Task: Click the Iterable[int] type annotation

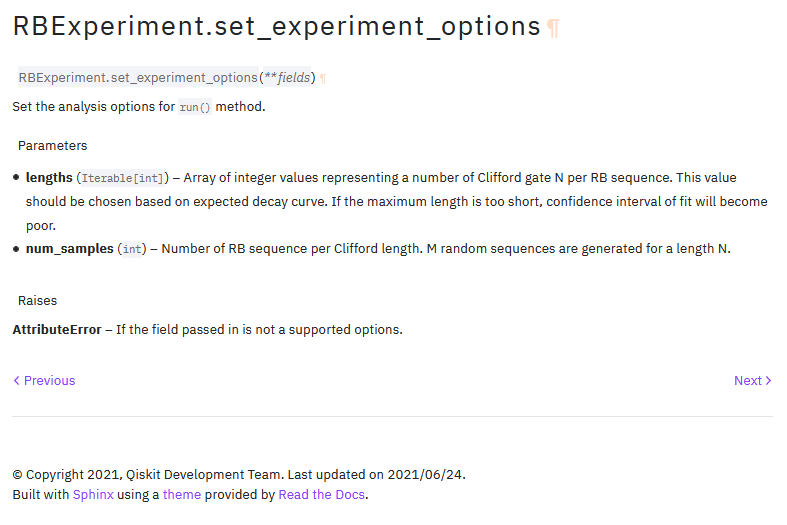Action: click(122, 178)
